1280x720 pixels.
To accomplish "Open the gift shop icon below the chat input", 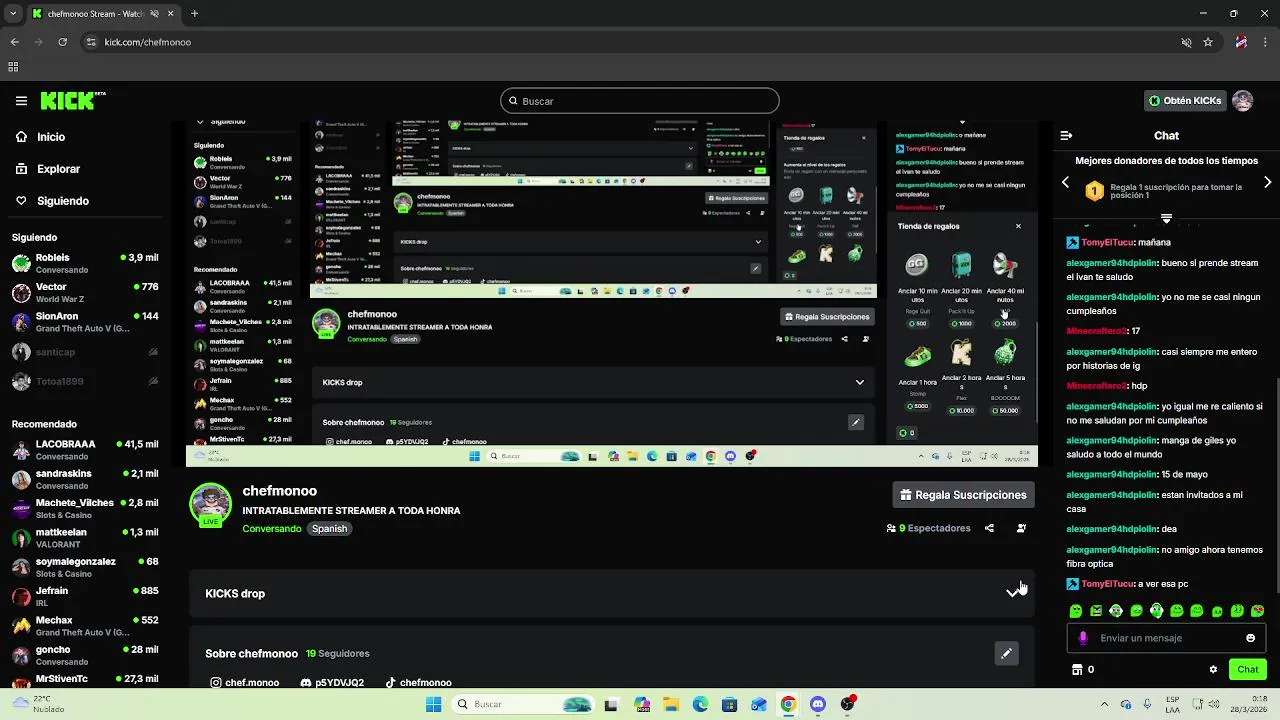I will [1077, 670].
